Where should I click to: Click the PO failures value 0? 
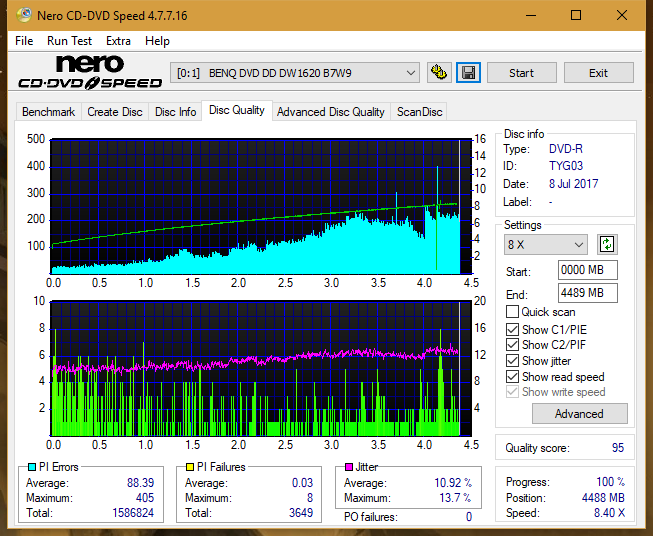pos(469,517)
